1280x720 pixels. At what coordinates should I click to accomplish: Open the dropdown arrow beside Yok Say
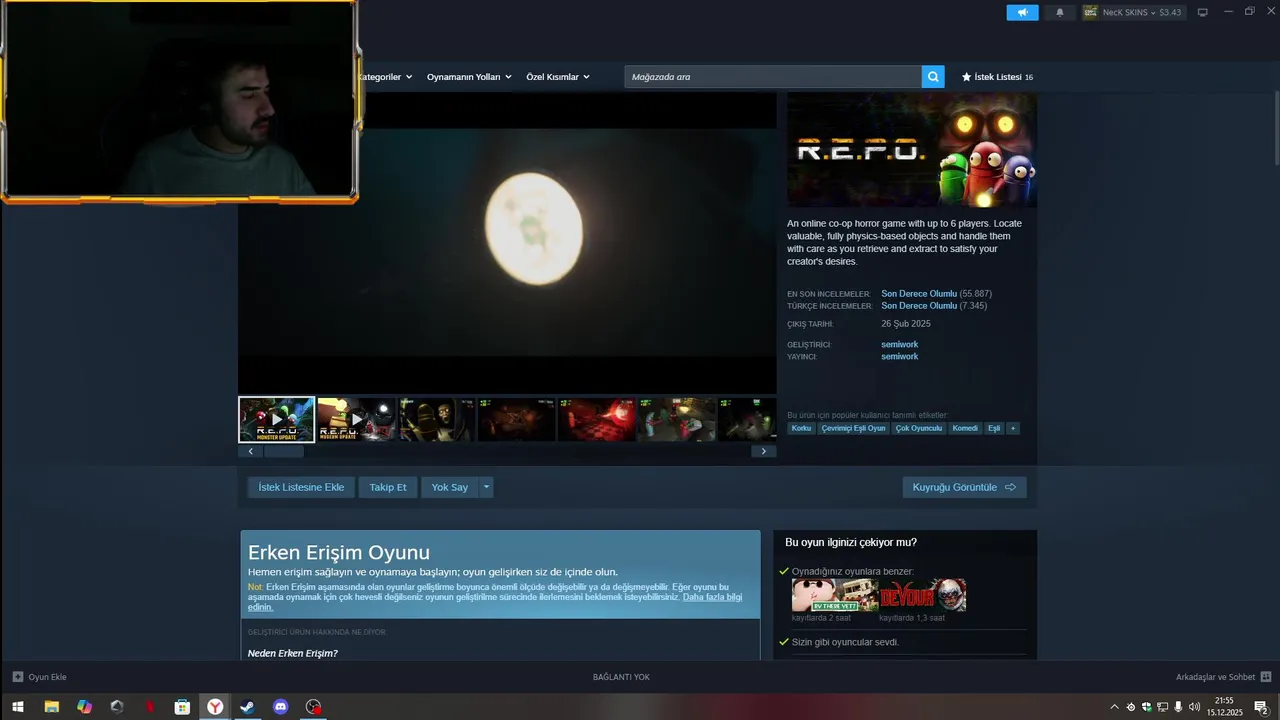(x=487, y=487)
